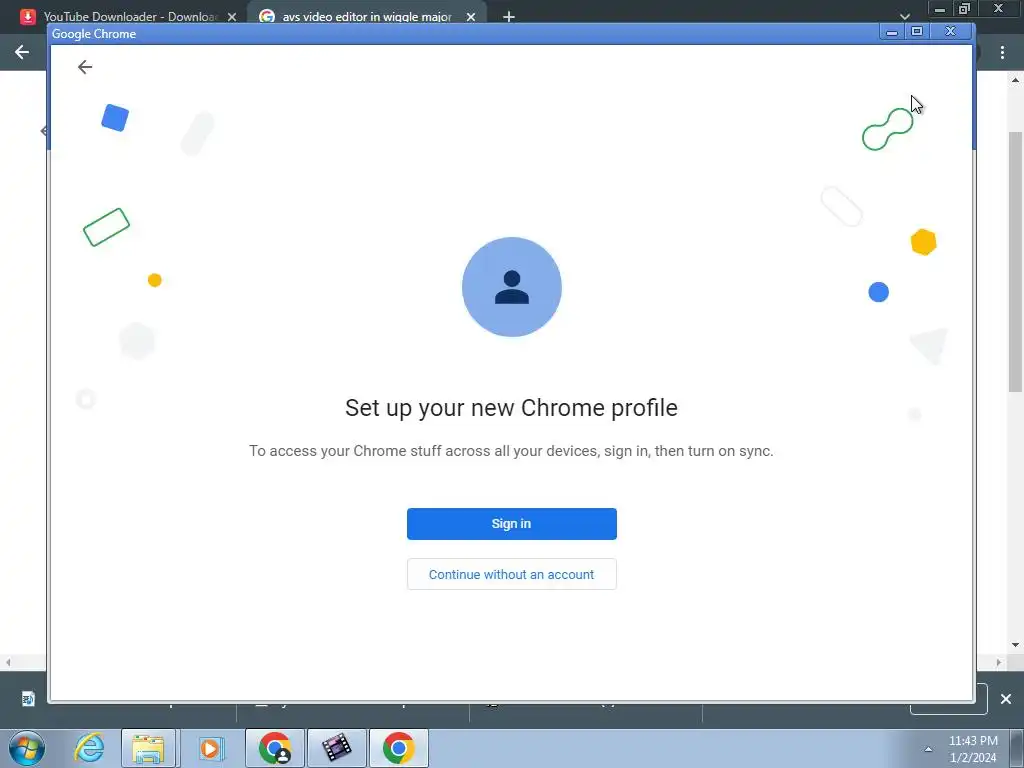Click the horizontal scrollbar left arrow
This screenshot has height=768, width=1024.
pos(8,662)
